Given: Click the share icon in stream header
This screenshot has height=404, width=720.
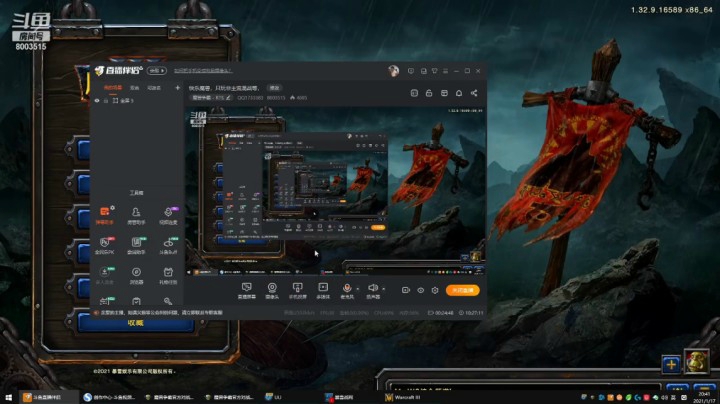Looking at the screenshot, I should point(474,93).
